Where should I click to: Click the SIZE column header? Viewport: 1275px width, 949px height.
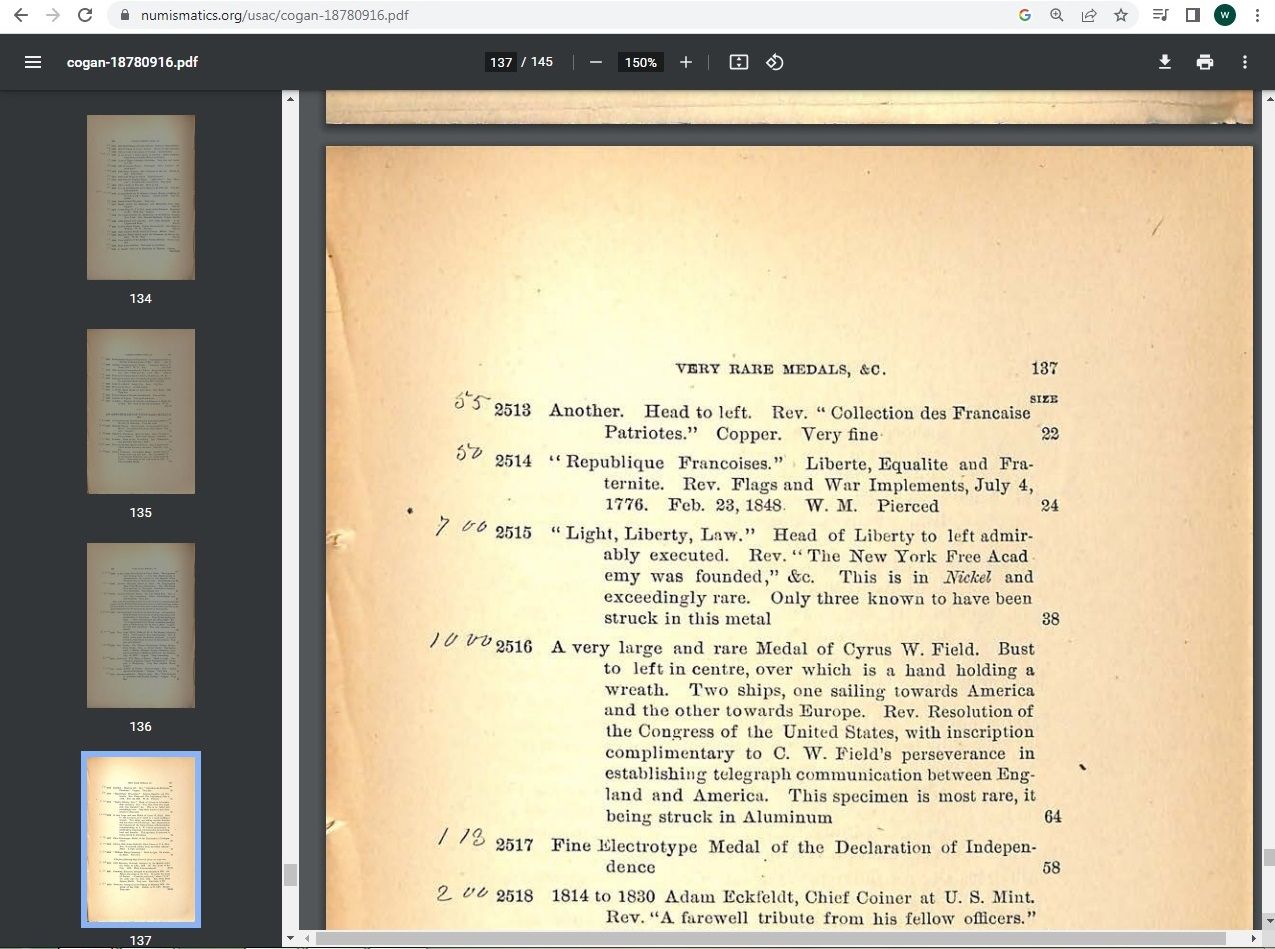1044,398
